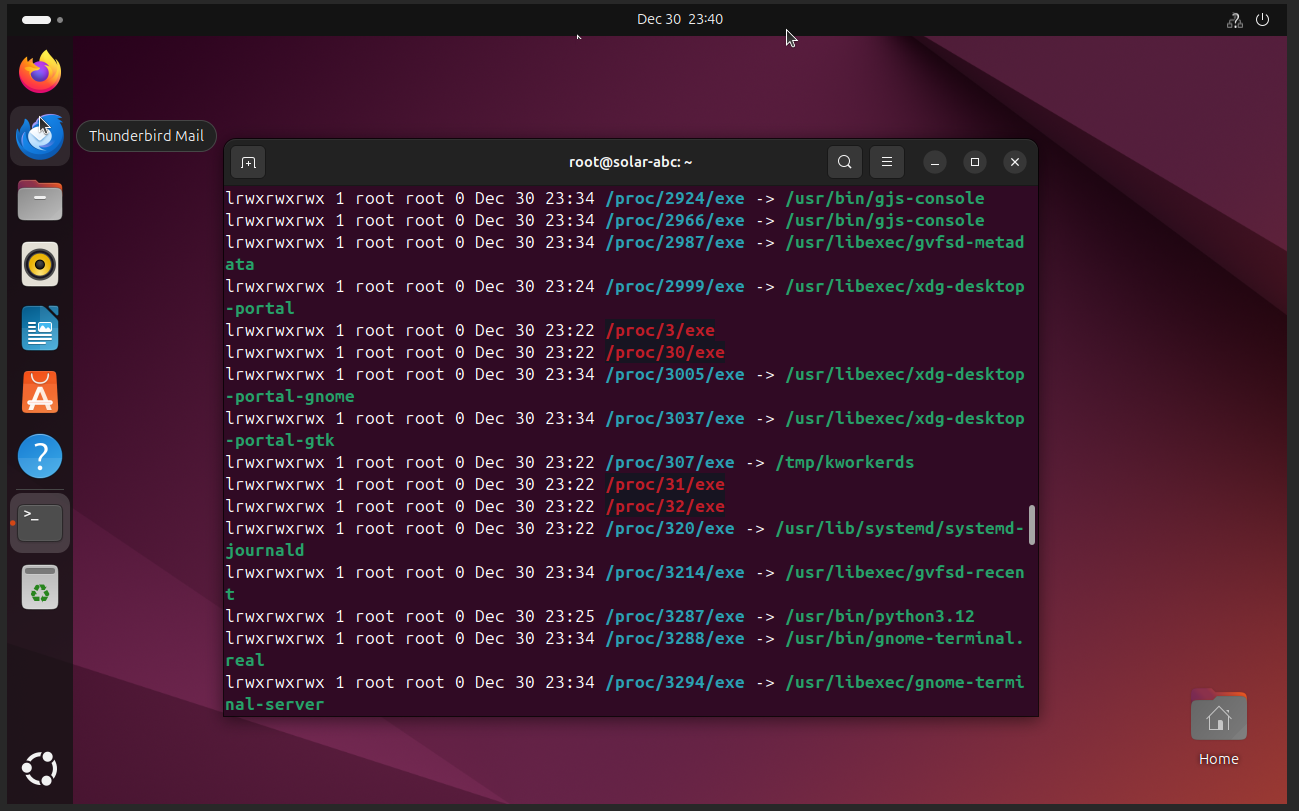The width and height of the screenshot is (1299, 811).
Task: Click the red /proc/30/exe entry
Action: (665, 352)
